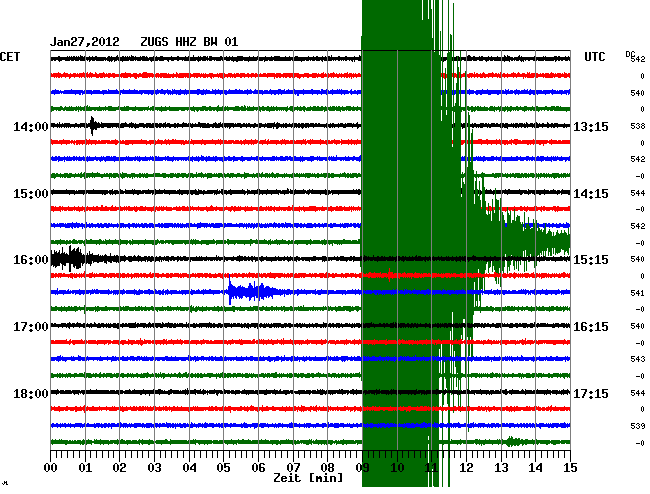Select minute 07 on the time axis
This screenshot has height=494, width=650.
[x=293, y=467]
